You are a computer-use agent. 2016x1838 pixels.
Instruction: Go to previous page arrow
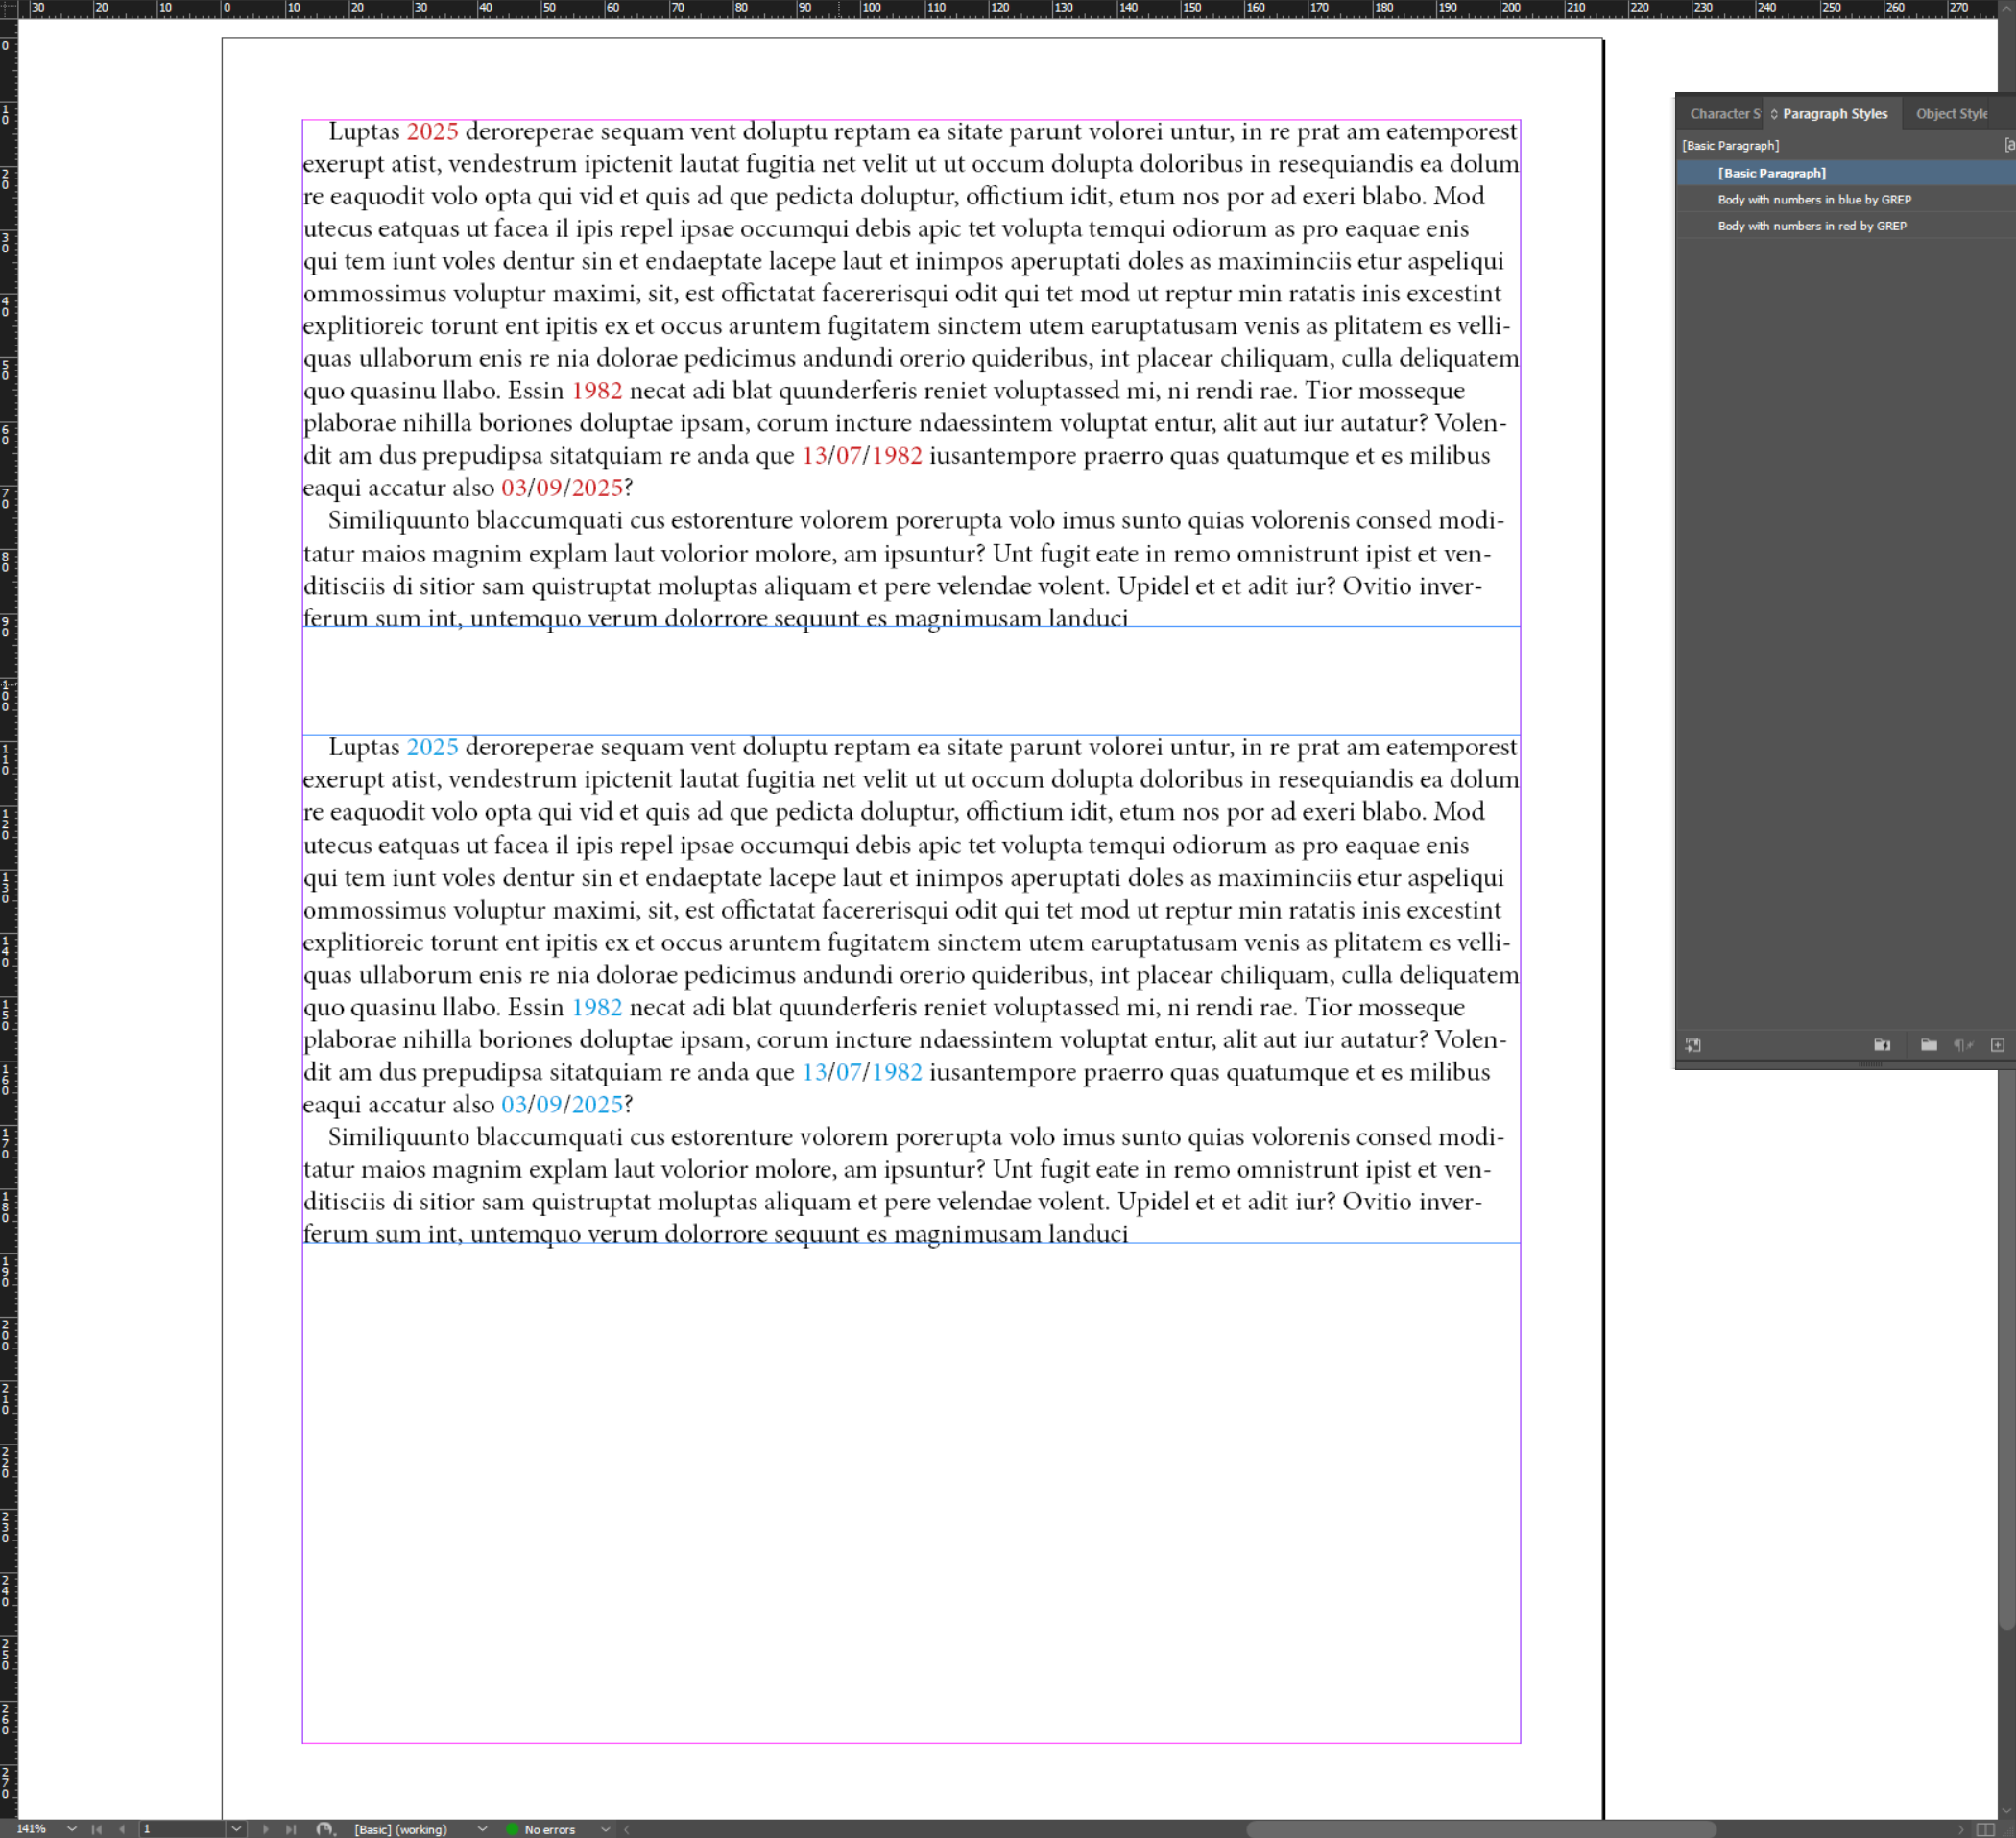click(122, 1829)
